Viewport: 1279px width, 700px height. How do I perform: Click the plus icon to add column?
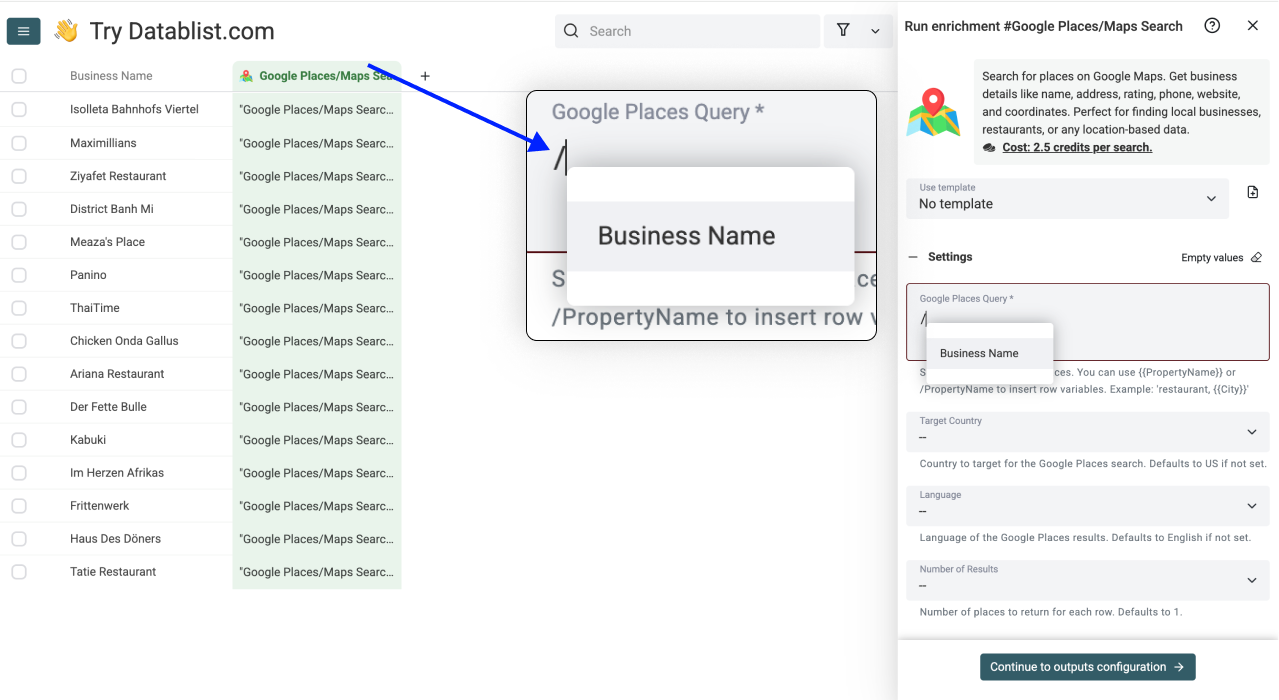(x=425, y=76)
